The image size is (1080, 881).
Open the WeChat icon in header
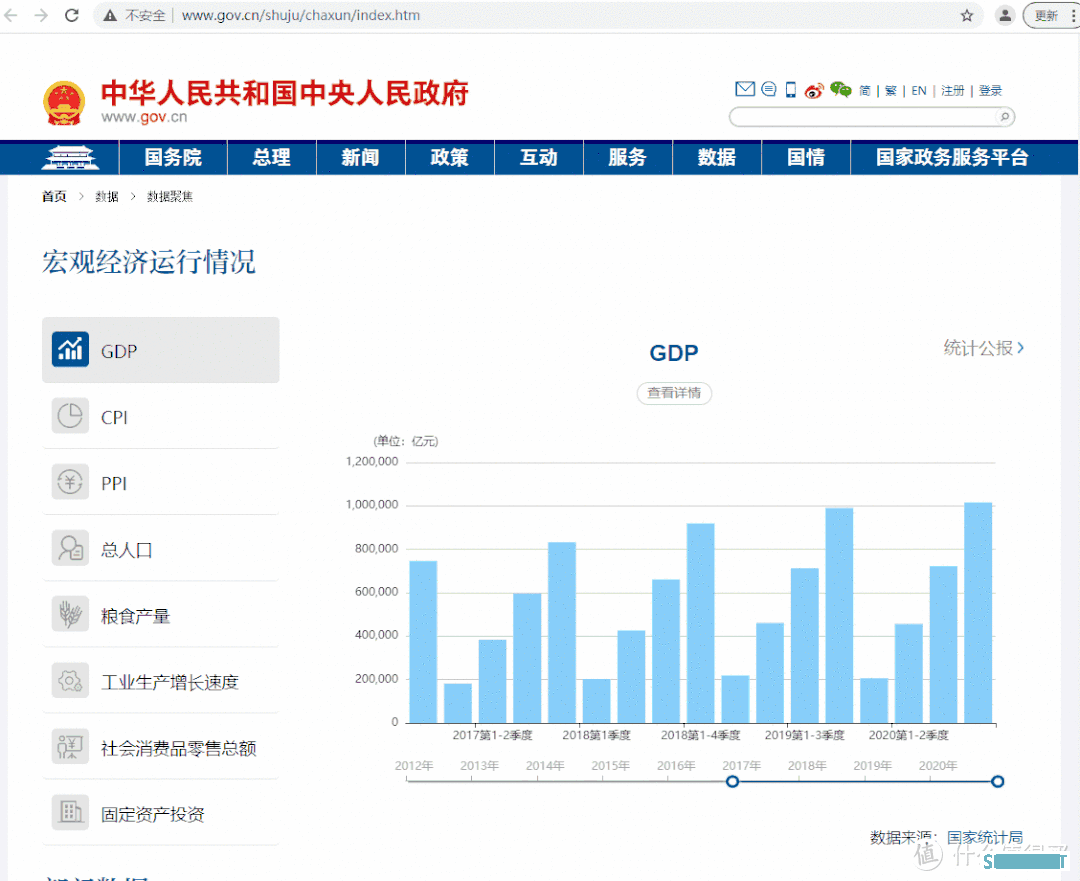pyautogui.click(x=841, y=90)
